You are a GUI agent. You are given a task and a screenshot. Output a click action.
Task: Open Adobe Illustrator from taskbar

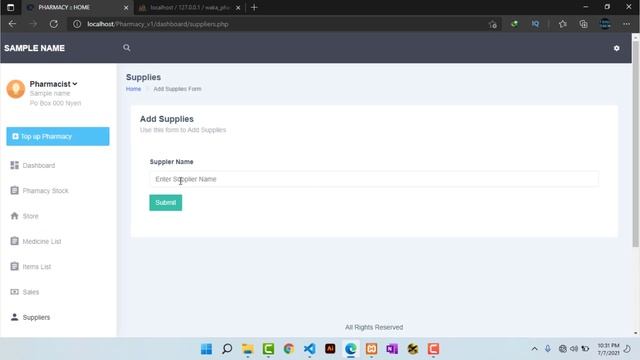[x=330, y=349]
